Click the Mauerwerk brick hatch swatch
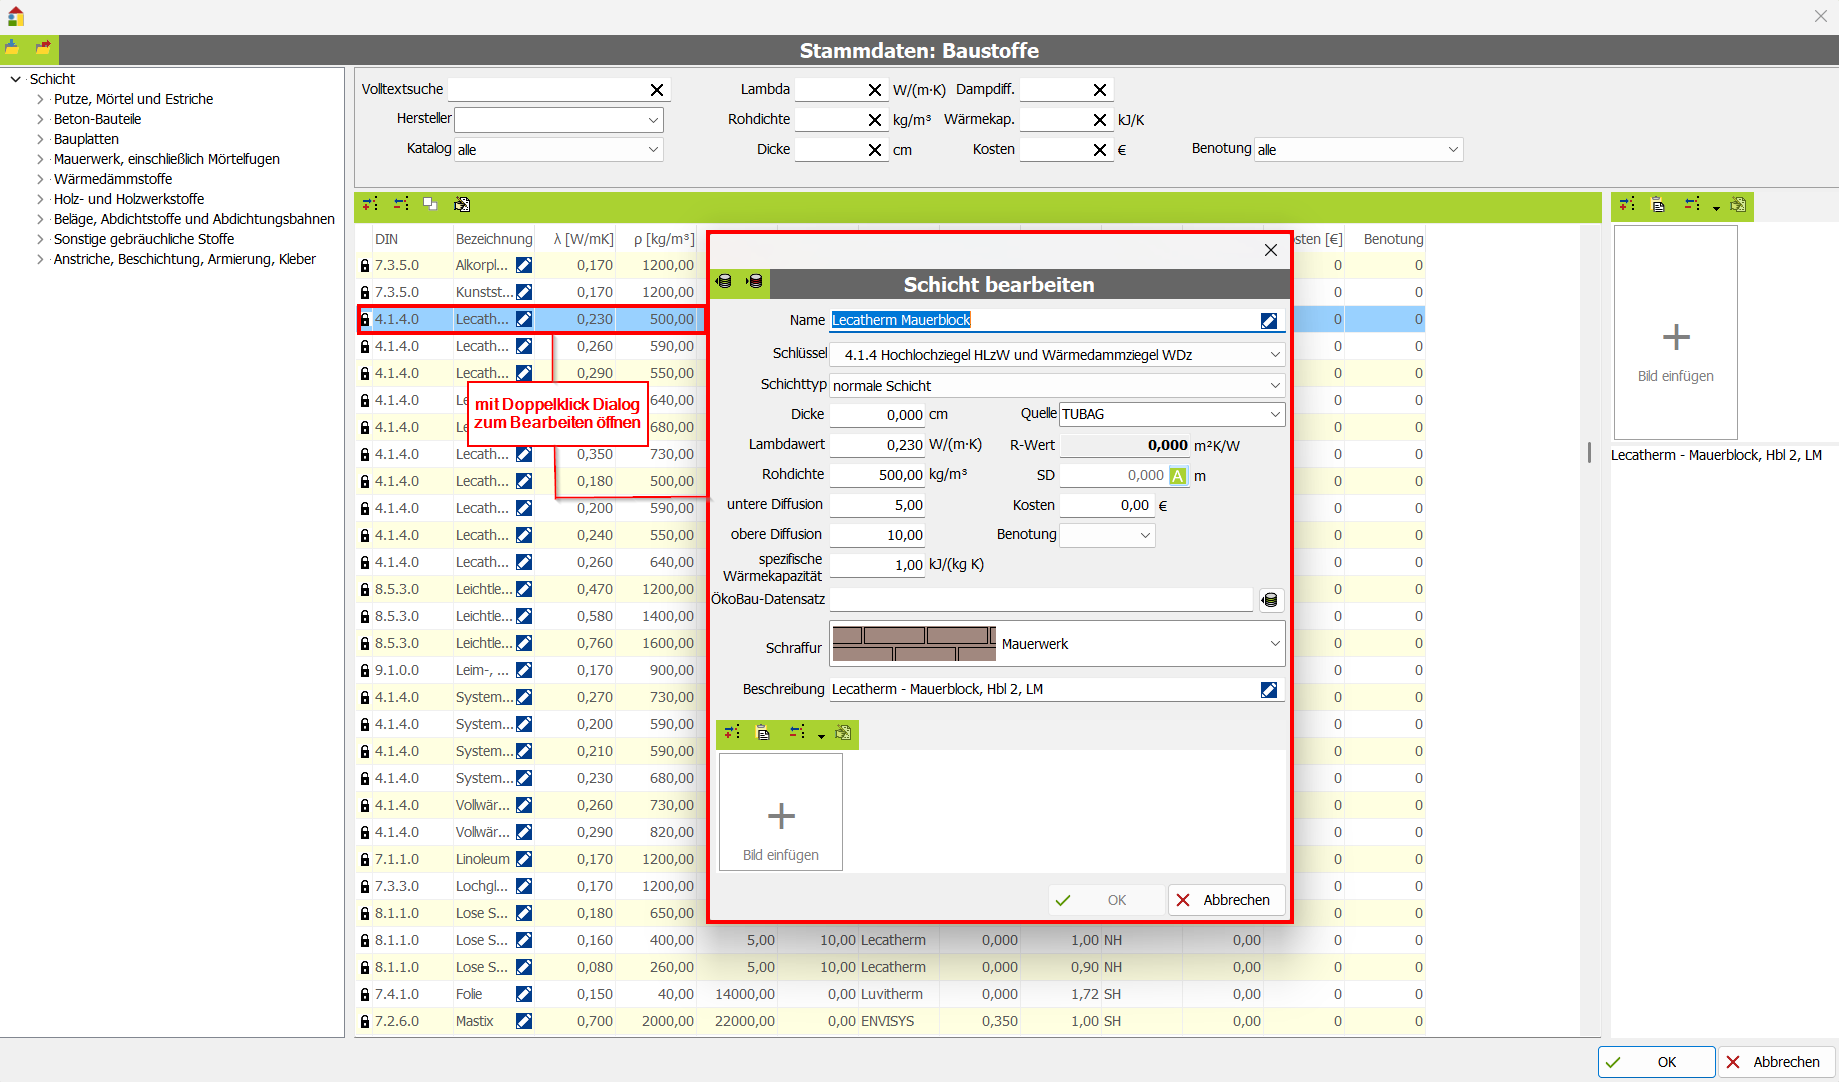This screenshot has width=1839, height=1082. [914, 644]
